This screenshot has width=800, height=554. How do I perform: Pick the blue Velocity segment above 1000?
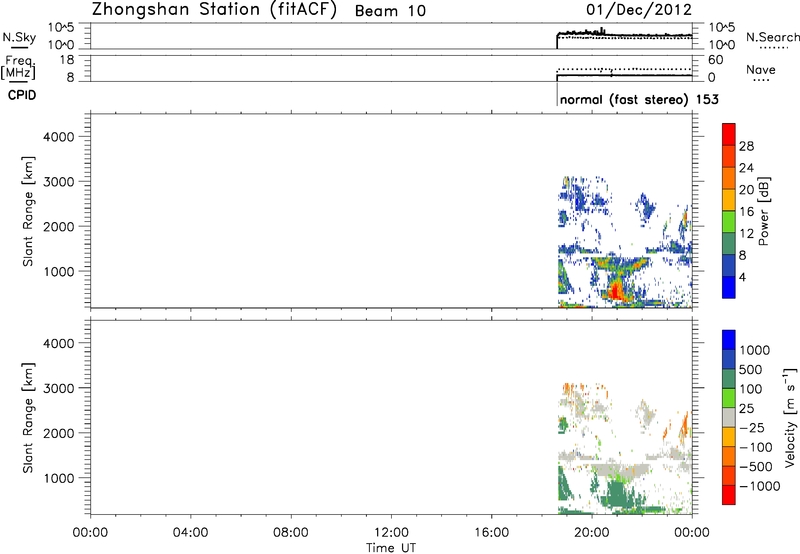click(729, 340)
